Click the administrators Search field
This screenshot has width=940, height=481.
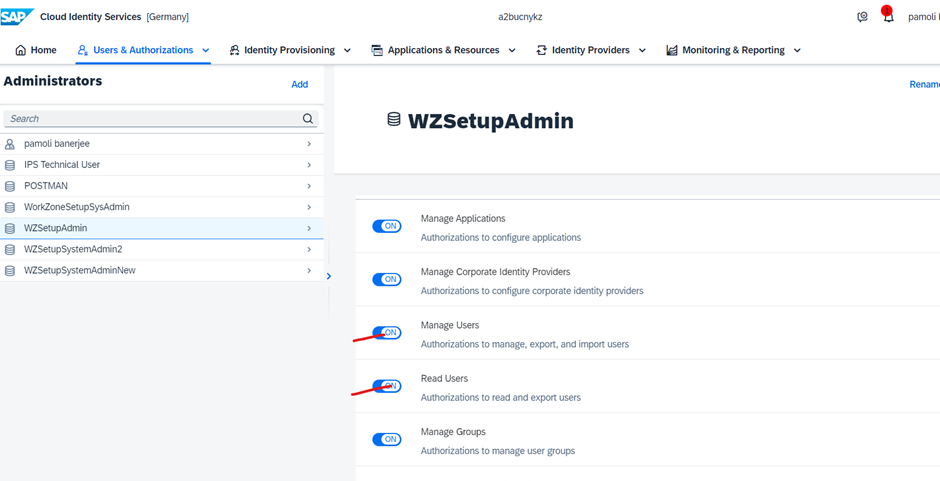tap(150, 119)
